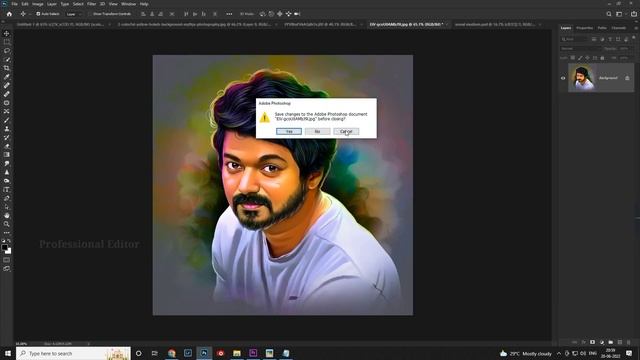Click the foreground color swatch

click(4, 247)
